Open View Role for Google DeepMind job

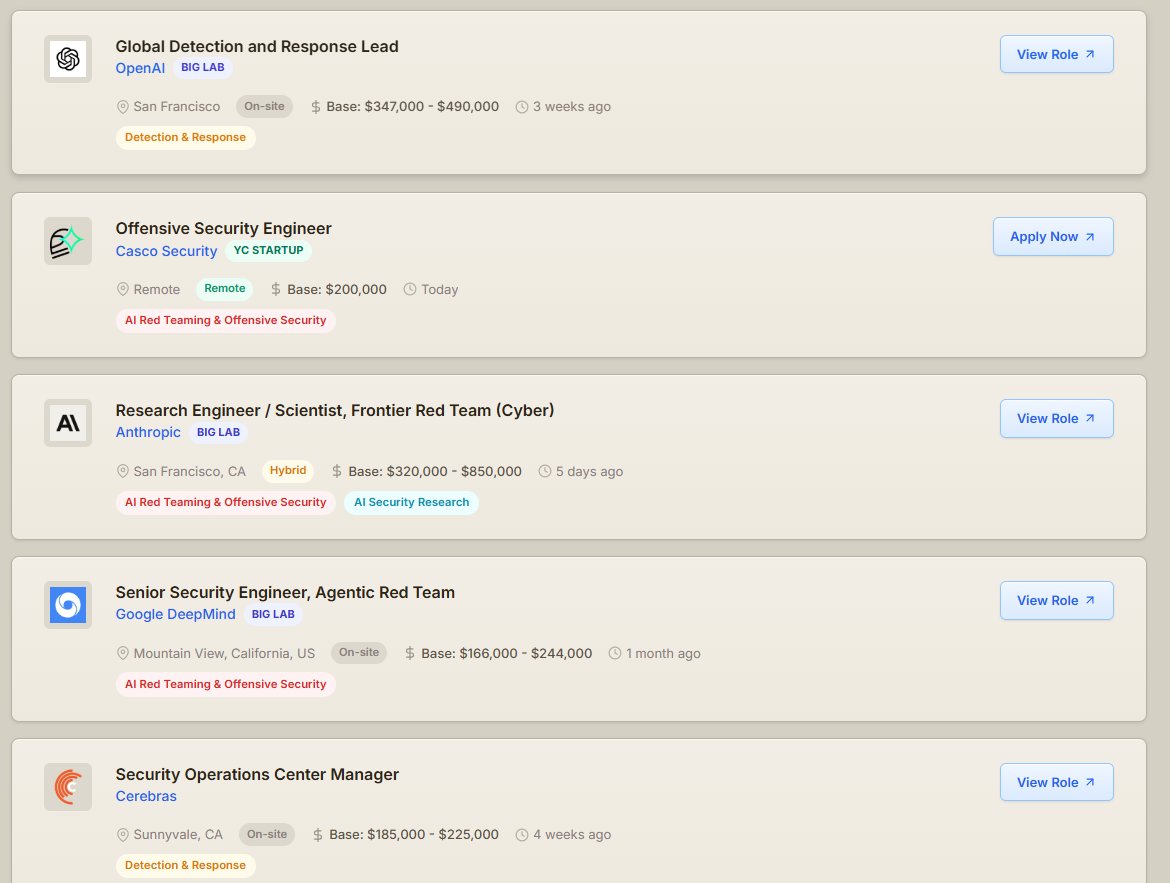point(1057,601)
